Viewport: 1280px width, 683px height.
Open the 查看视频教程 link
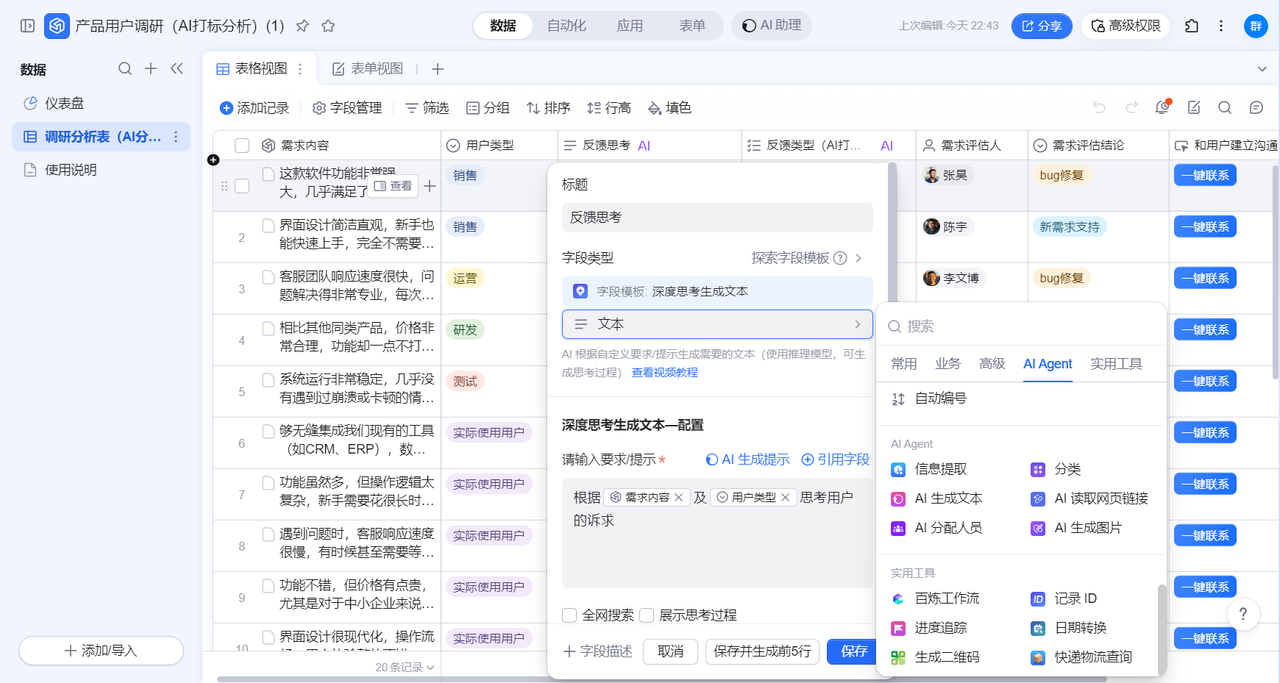pos(664,372)
